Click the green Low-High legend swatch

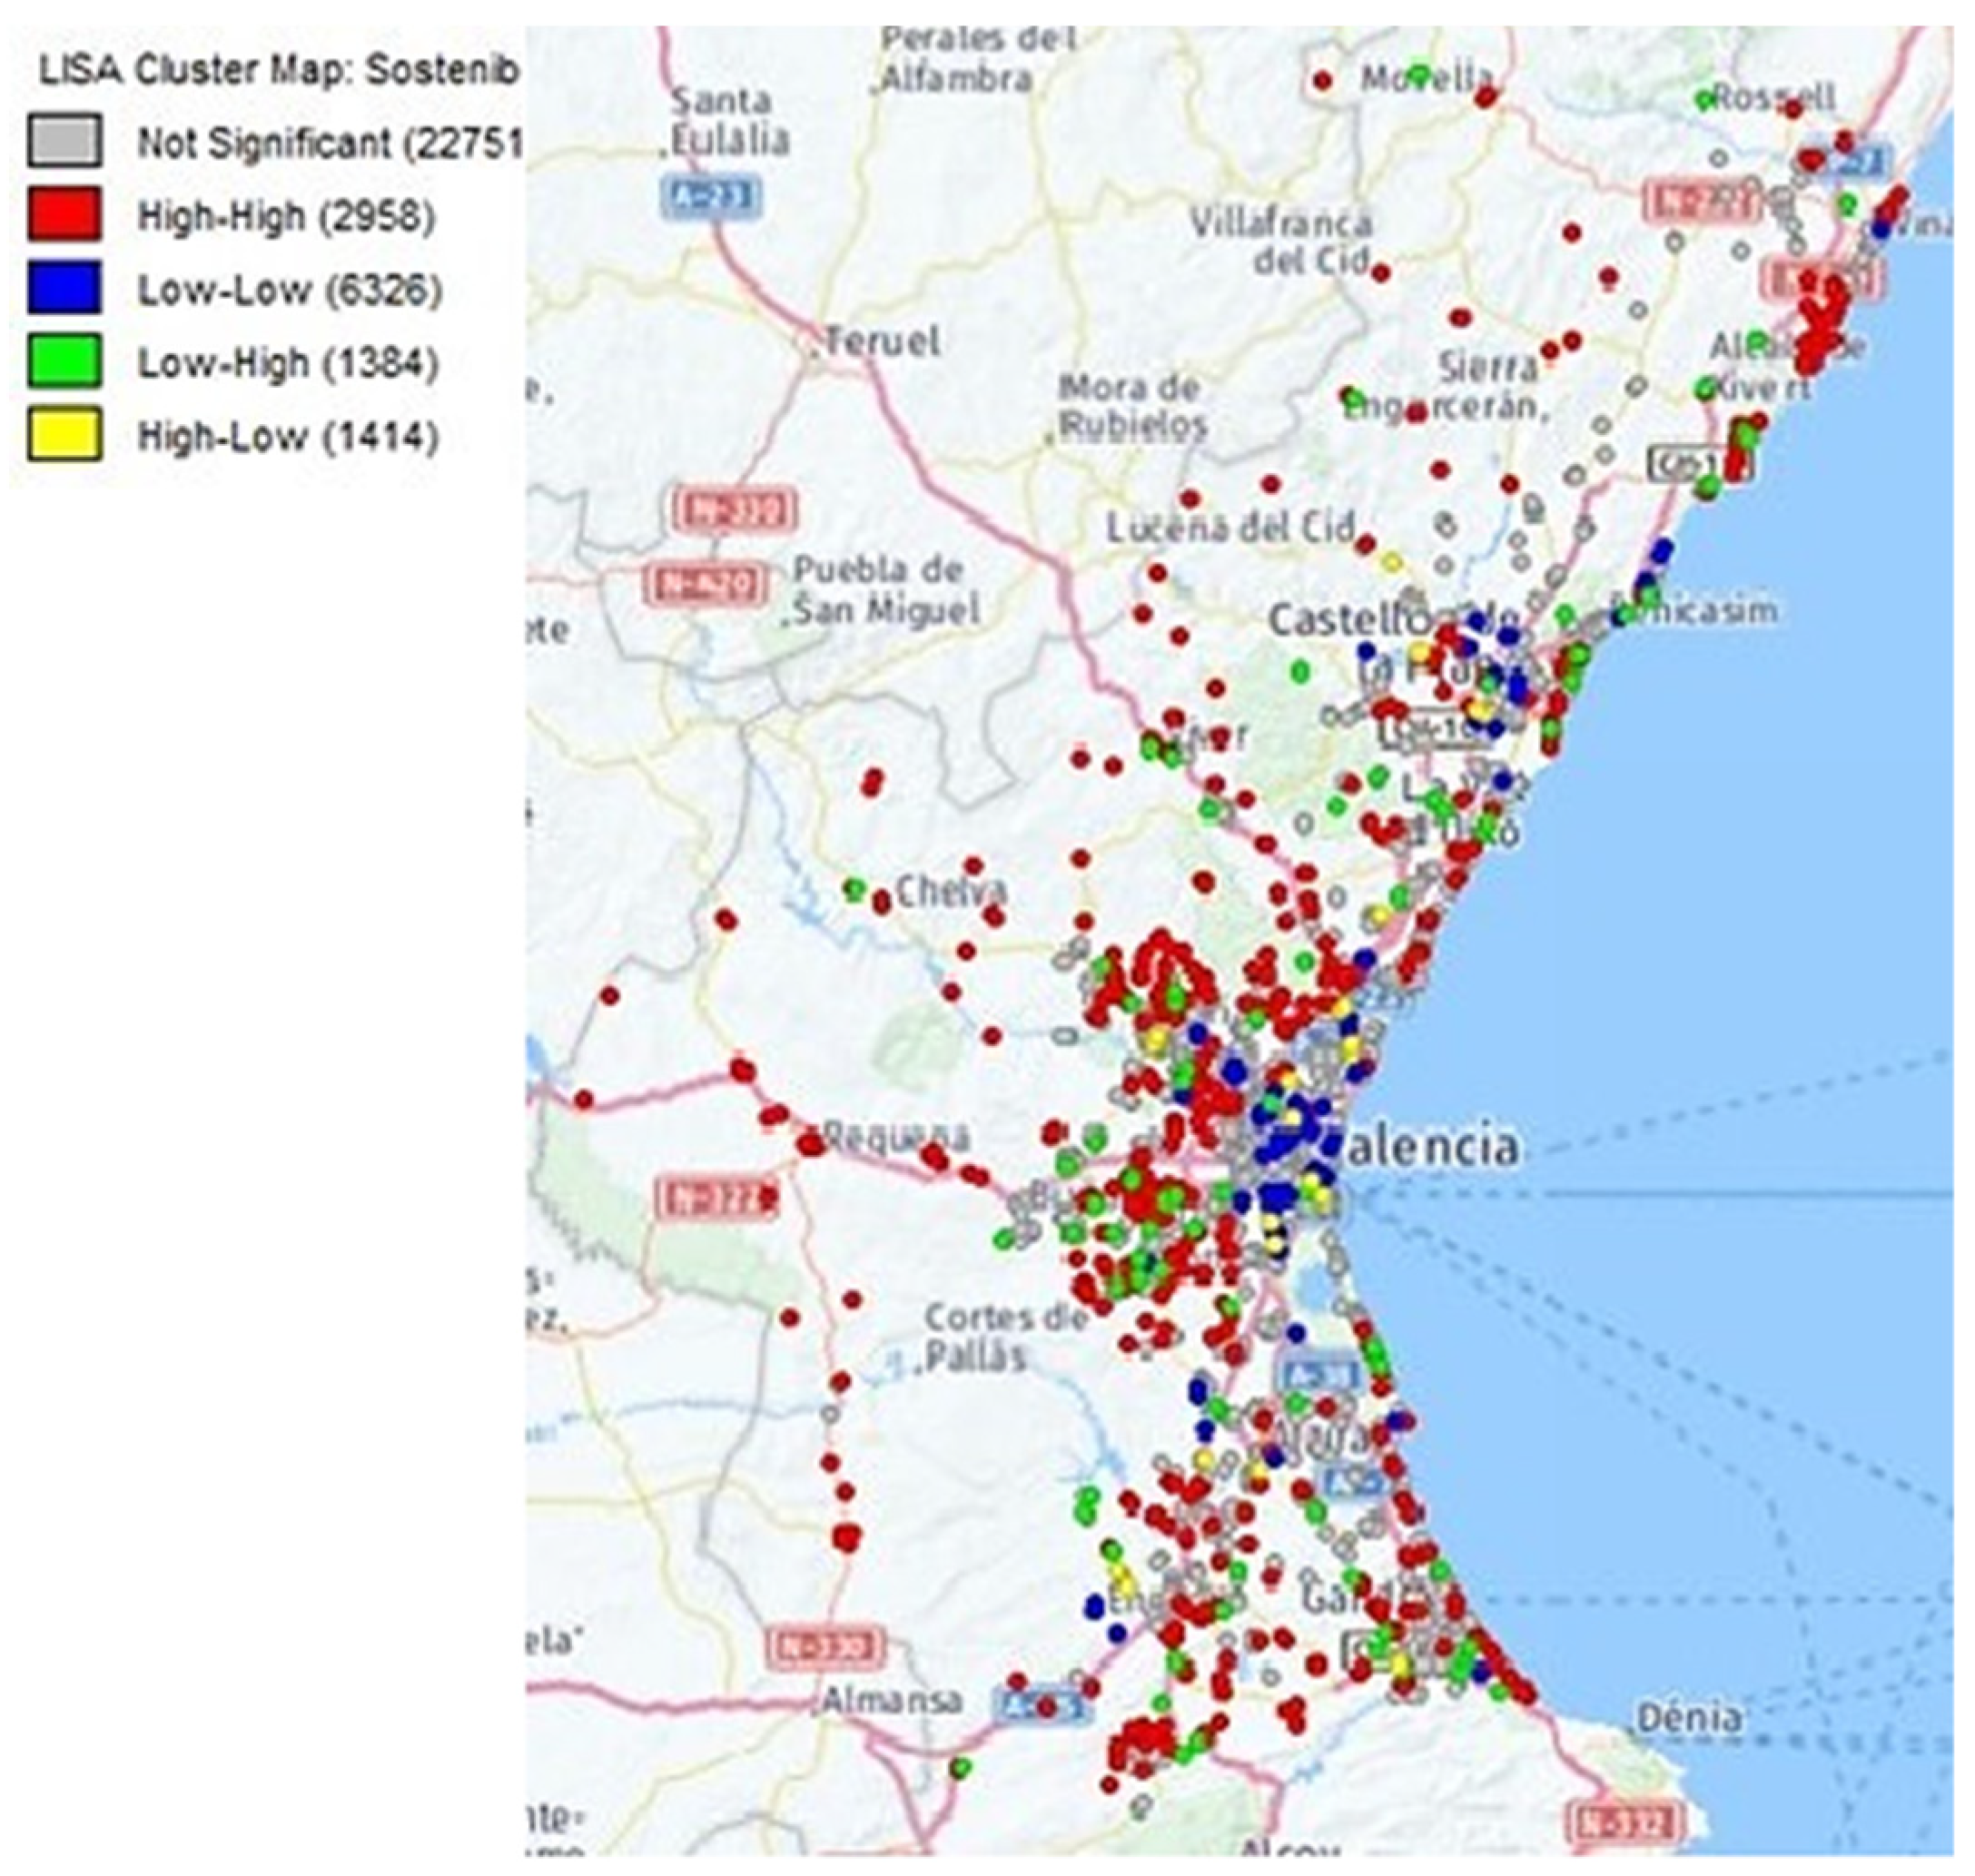point(64,362)
